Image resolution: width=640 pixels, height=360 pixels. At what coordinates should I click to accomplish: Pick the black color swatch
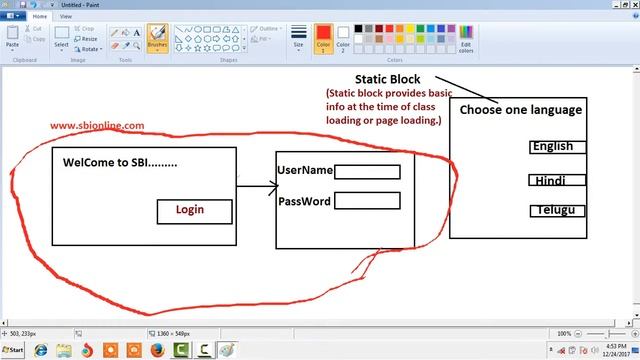pos(358,28)
